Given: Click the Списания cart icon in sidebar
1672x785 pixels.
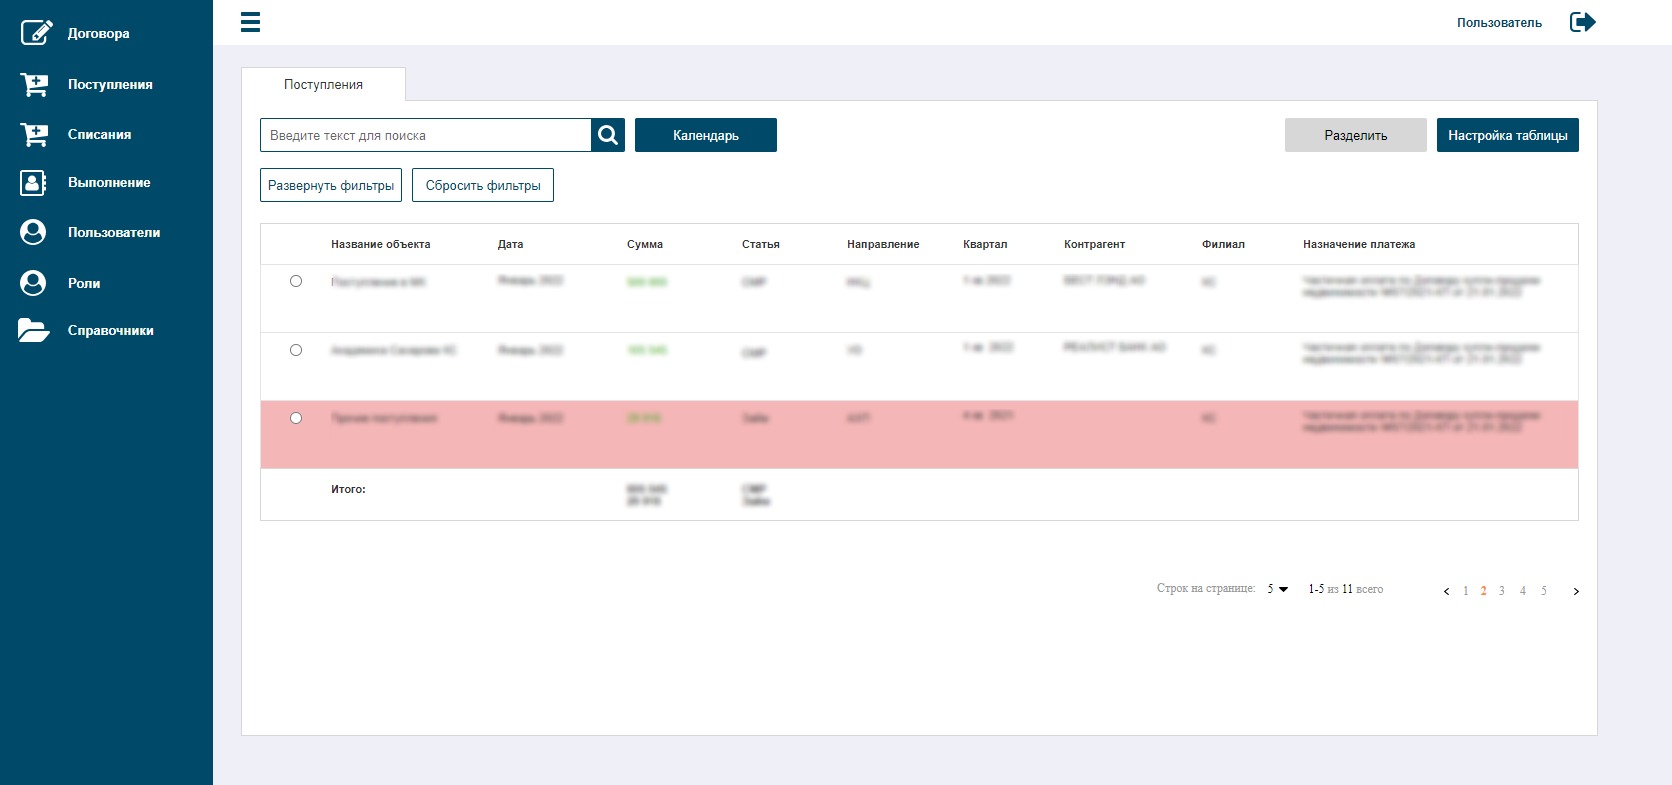Looking at the screenshot, I should click(34, 134).
